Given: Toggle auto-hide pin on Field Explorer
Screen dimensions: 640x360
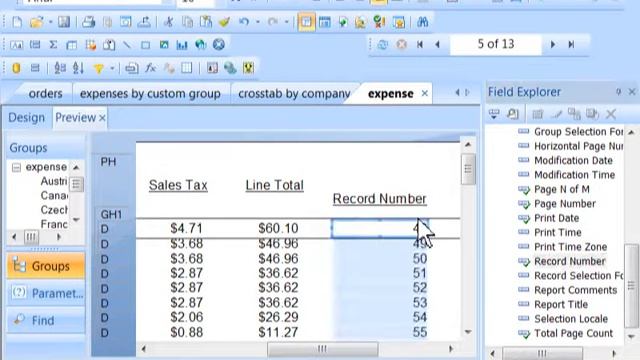Looking at the screenshot, I should click(x=618, y=92).
